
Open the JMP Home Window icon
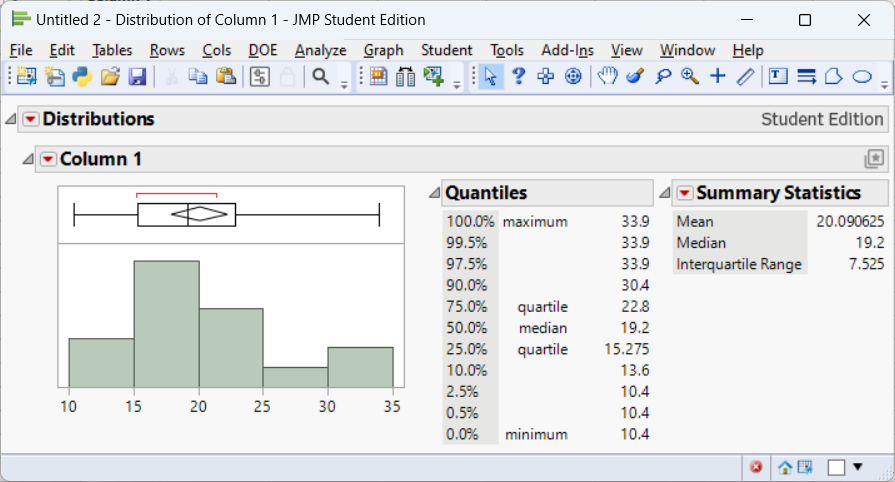785,467
